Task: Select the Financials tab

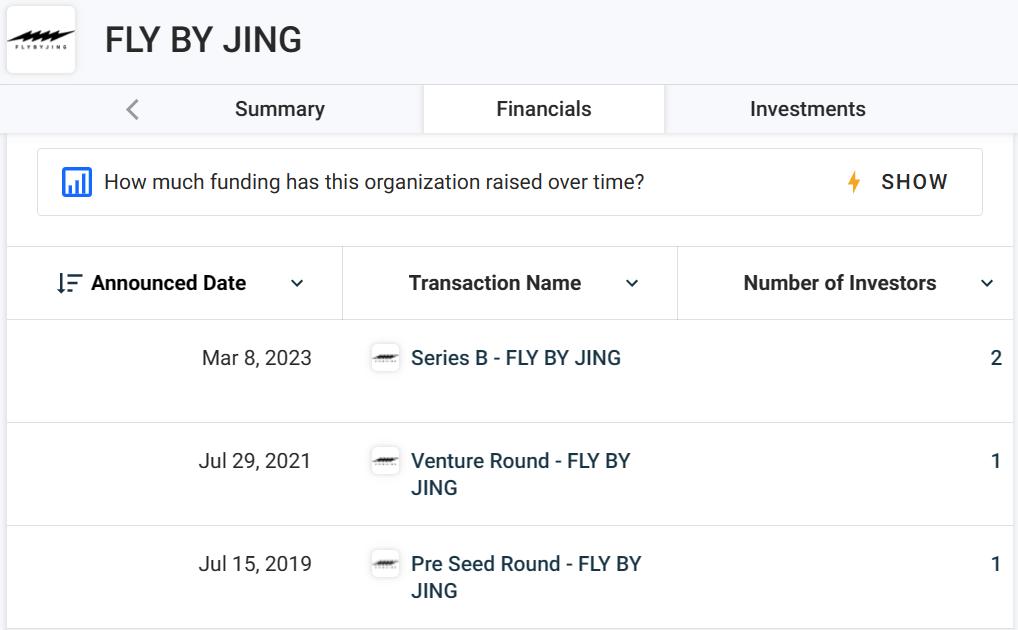Action: click(x=543, y=108)
